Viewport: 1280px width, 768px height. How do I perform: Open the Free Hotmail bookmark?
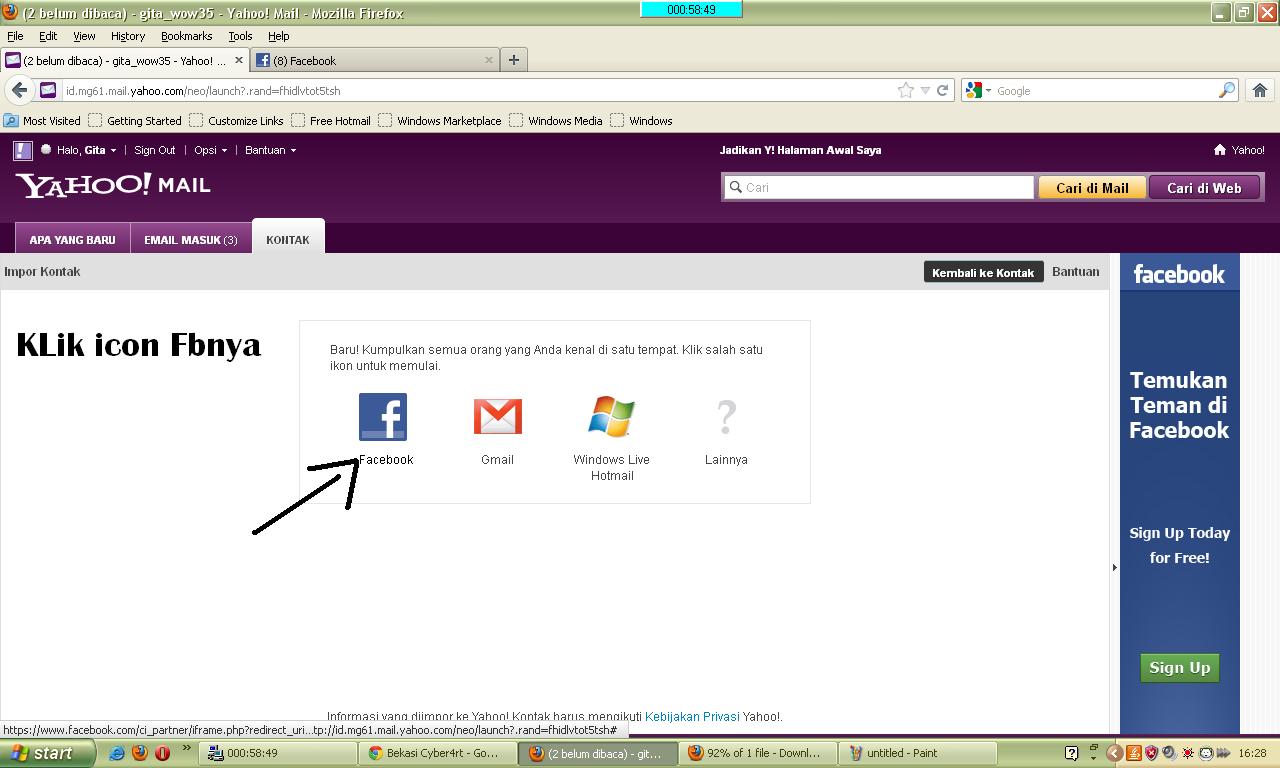[x=331, y=120]
